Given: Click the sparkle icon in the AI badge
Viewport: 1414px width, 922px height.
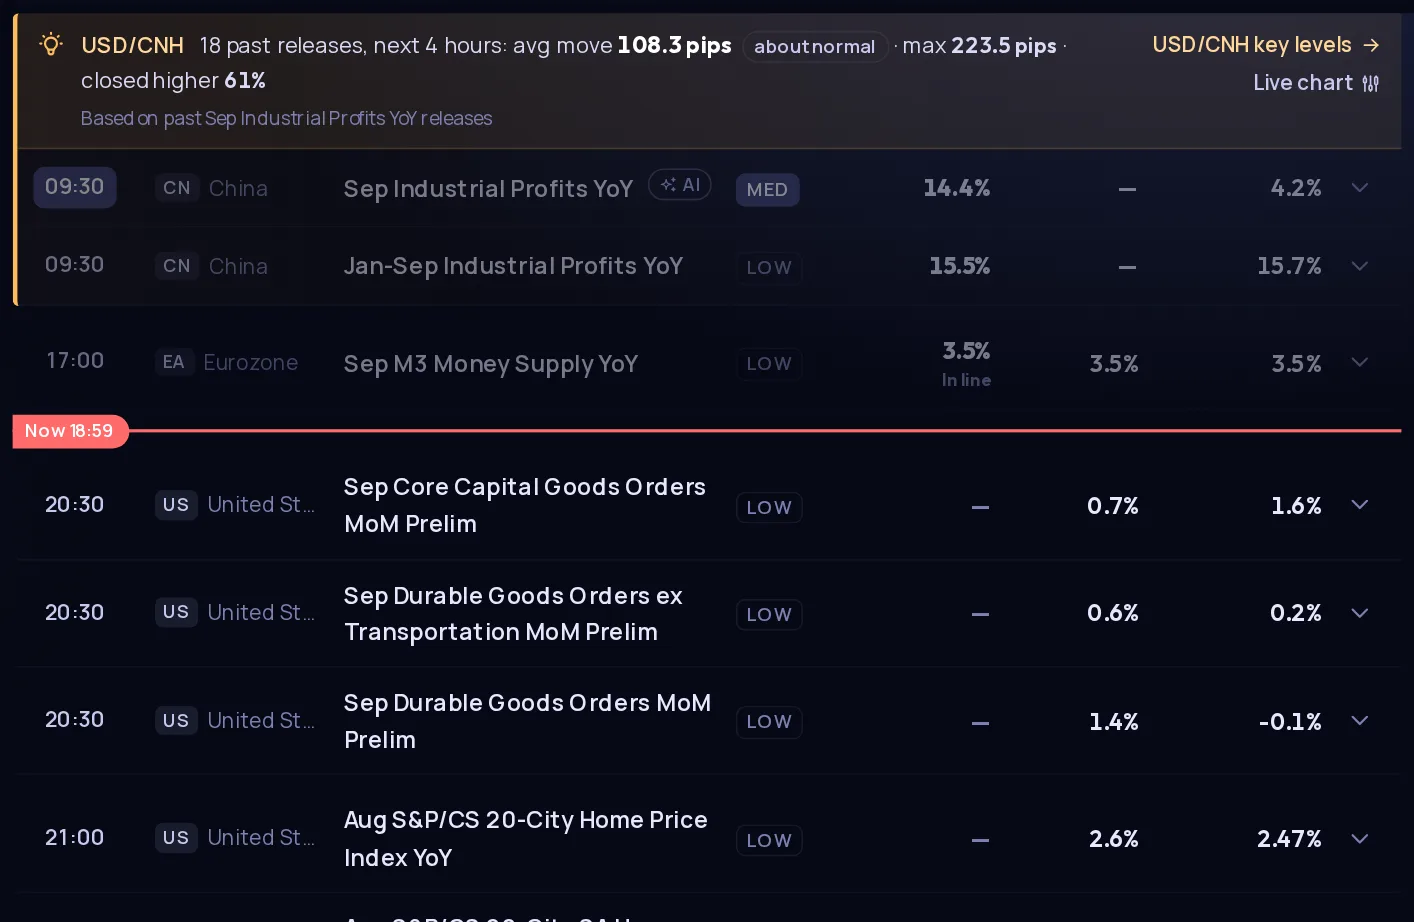Looking at the screenshot, I should click(x=668, y=185).
